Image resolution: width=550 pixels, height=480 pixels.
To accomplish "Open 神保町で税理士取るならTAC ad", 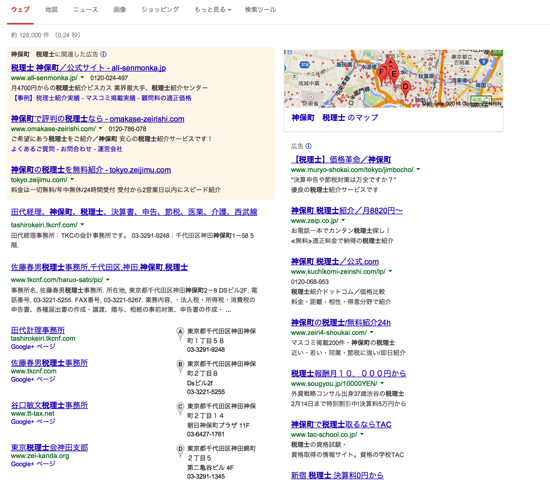I will [341, 425].
